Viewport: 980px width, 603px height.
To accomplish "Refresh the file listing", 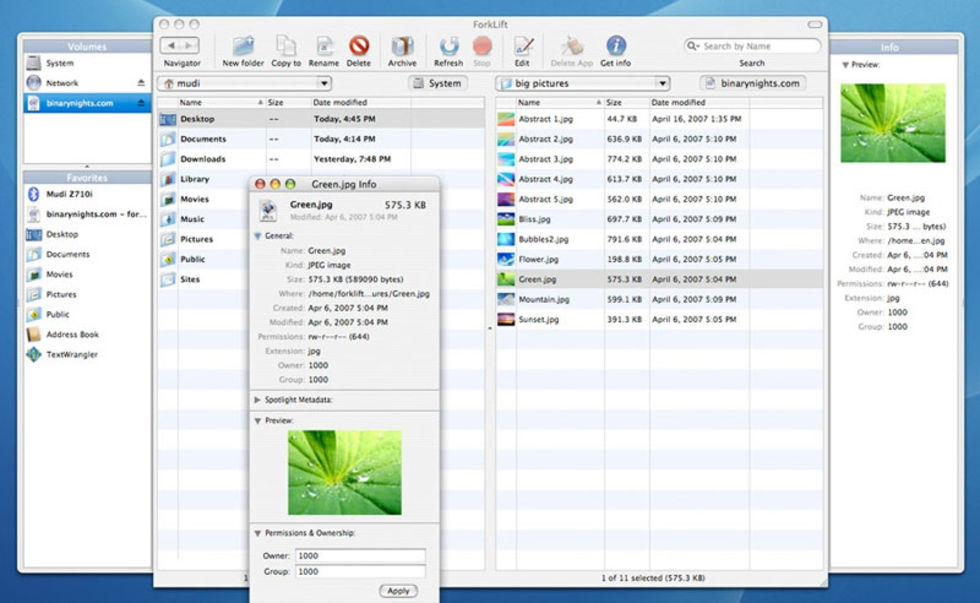I will tap(448, 46).
